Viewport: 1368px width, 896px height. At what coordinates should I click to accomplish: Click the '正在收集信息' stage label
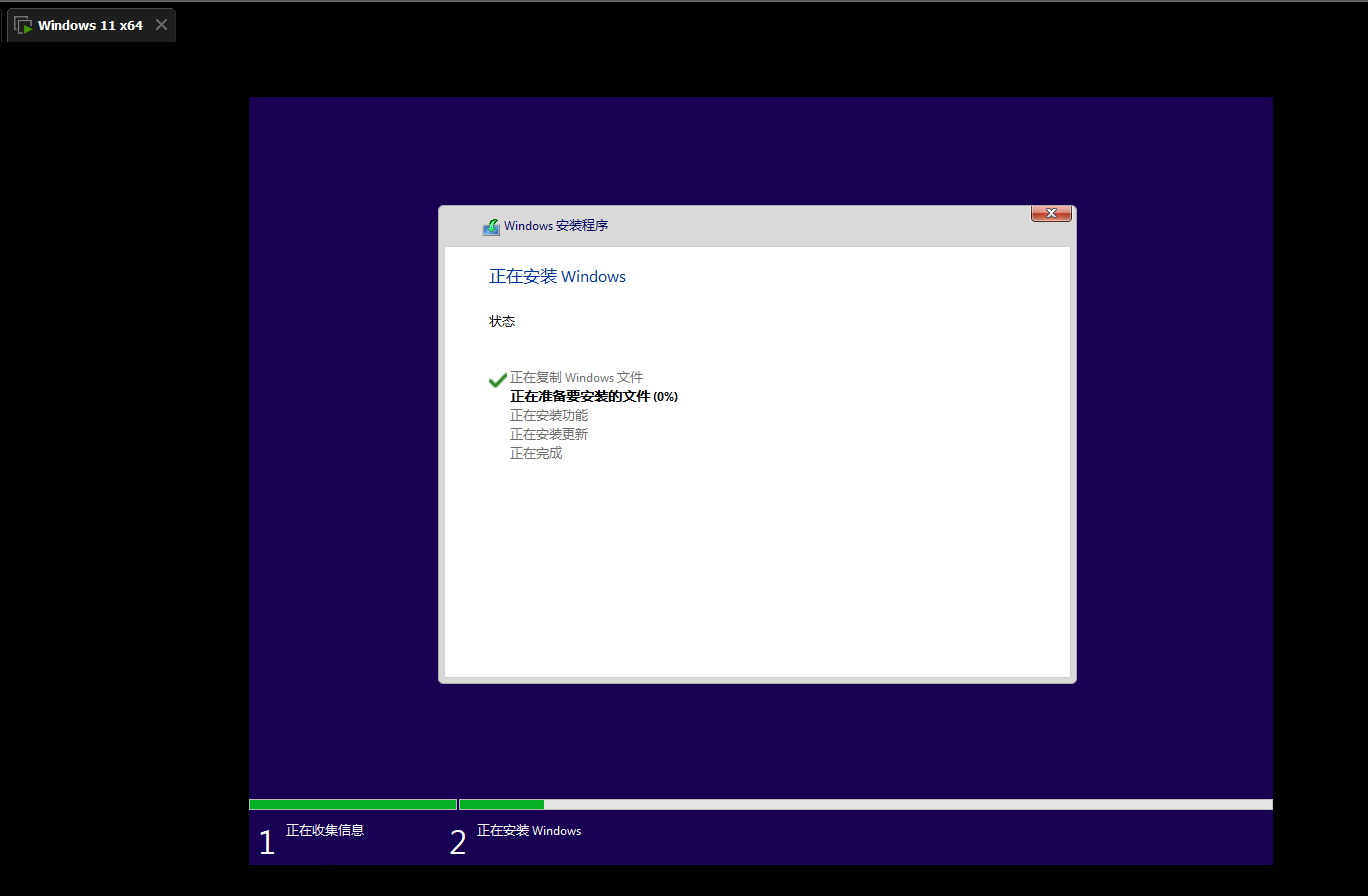[x=325, y=830]
